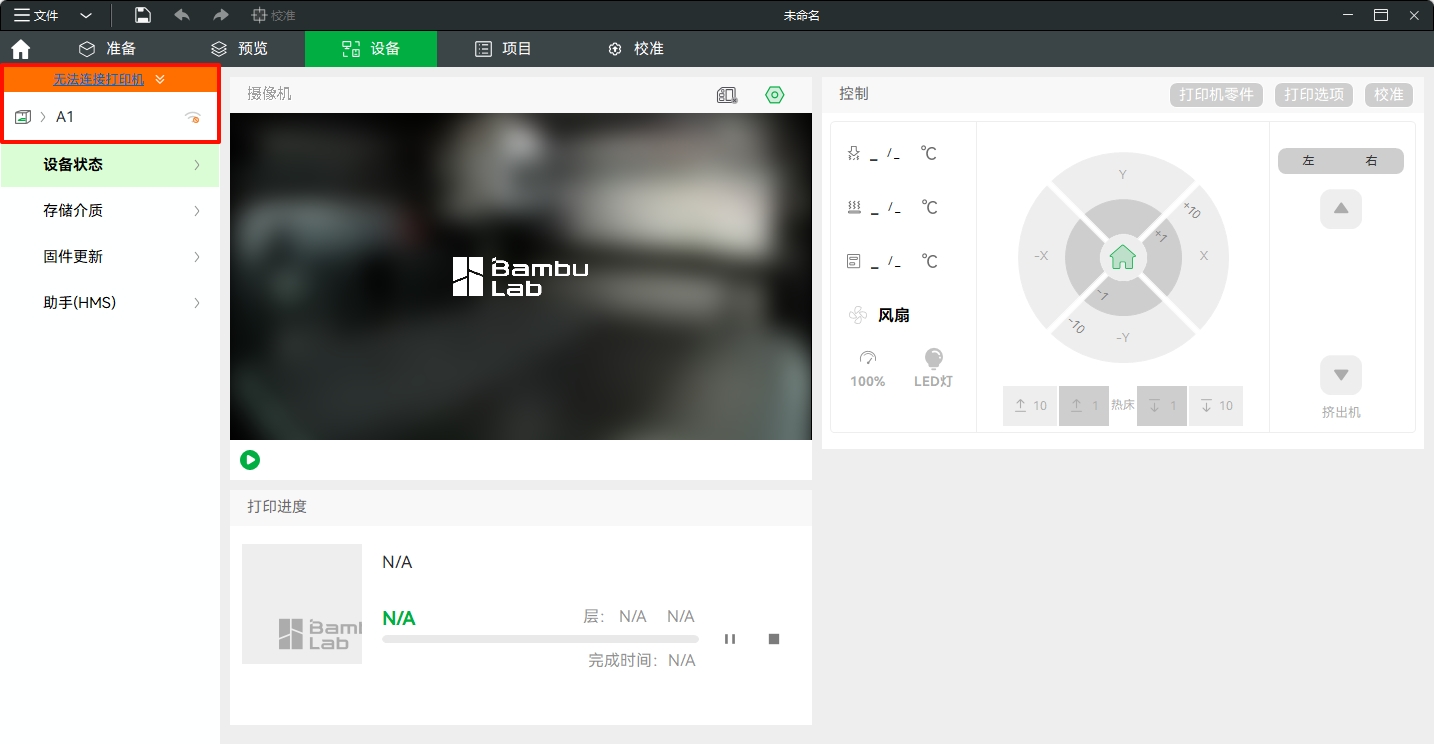Image resolution: width=1434 pixels, height=744 pixels.
Task: Switch to the 准备 tab
Action: [107, 49]
